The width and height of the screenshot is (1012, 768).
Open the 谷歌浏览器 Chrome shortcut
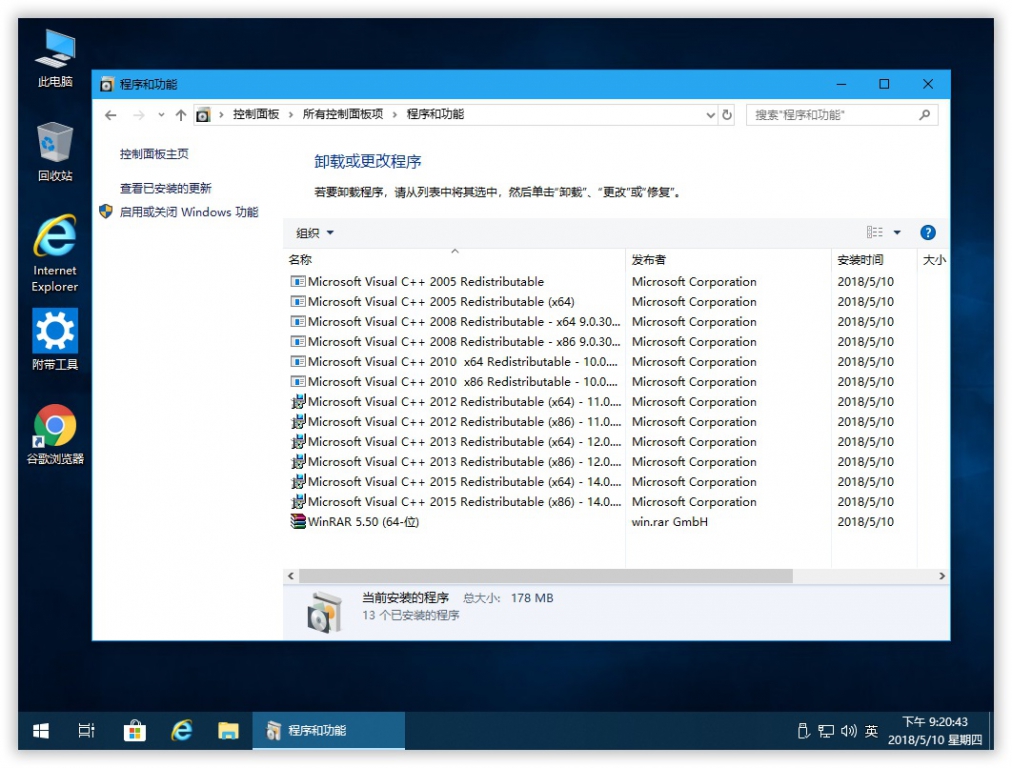pyautogui.click(x=55, y=434)
